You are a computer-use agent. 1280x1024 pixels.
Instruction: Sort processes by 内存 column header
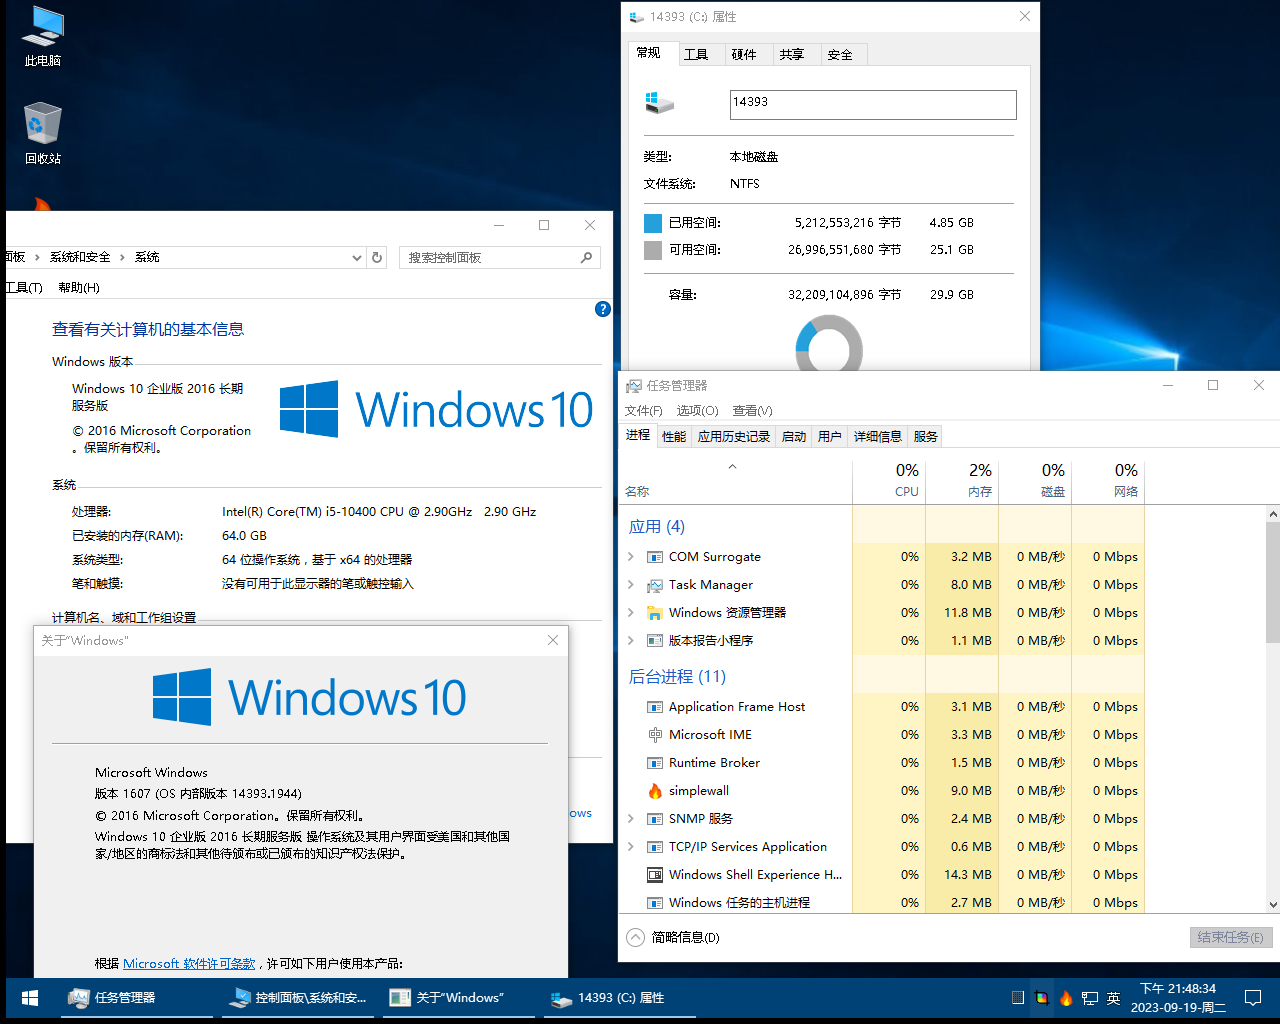[x=962, y=479]
